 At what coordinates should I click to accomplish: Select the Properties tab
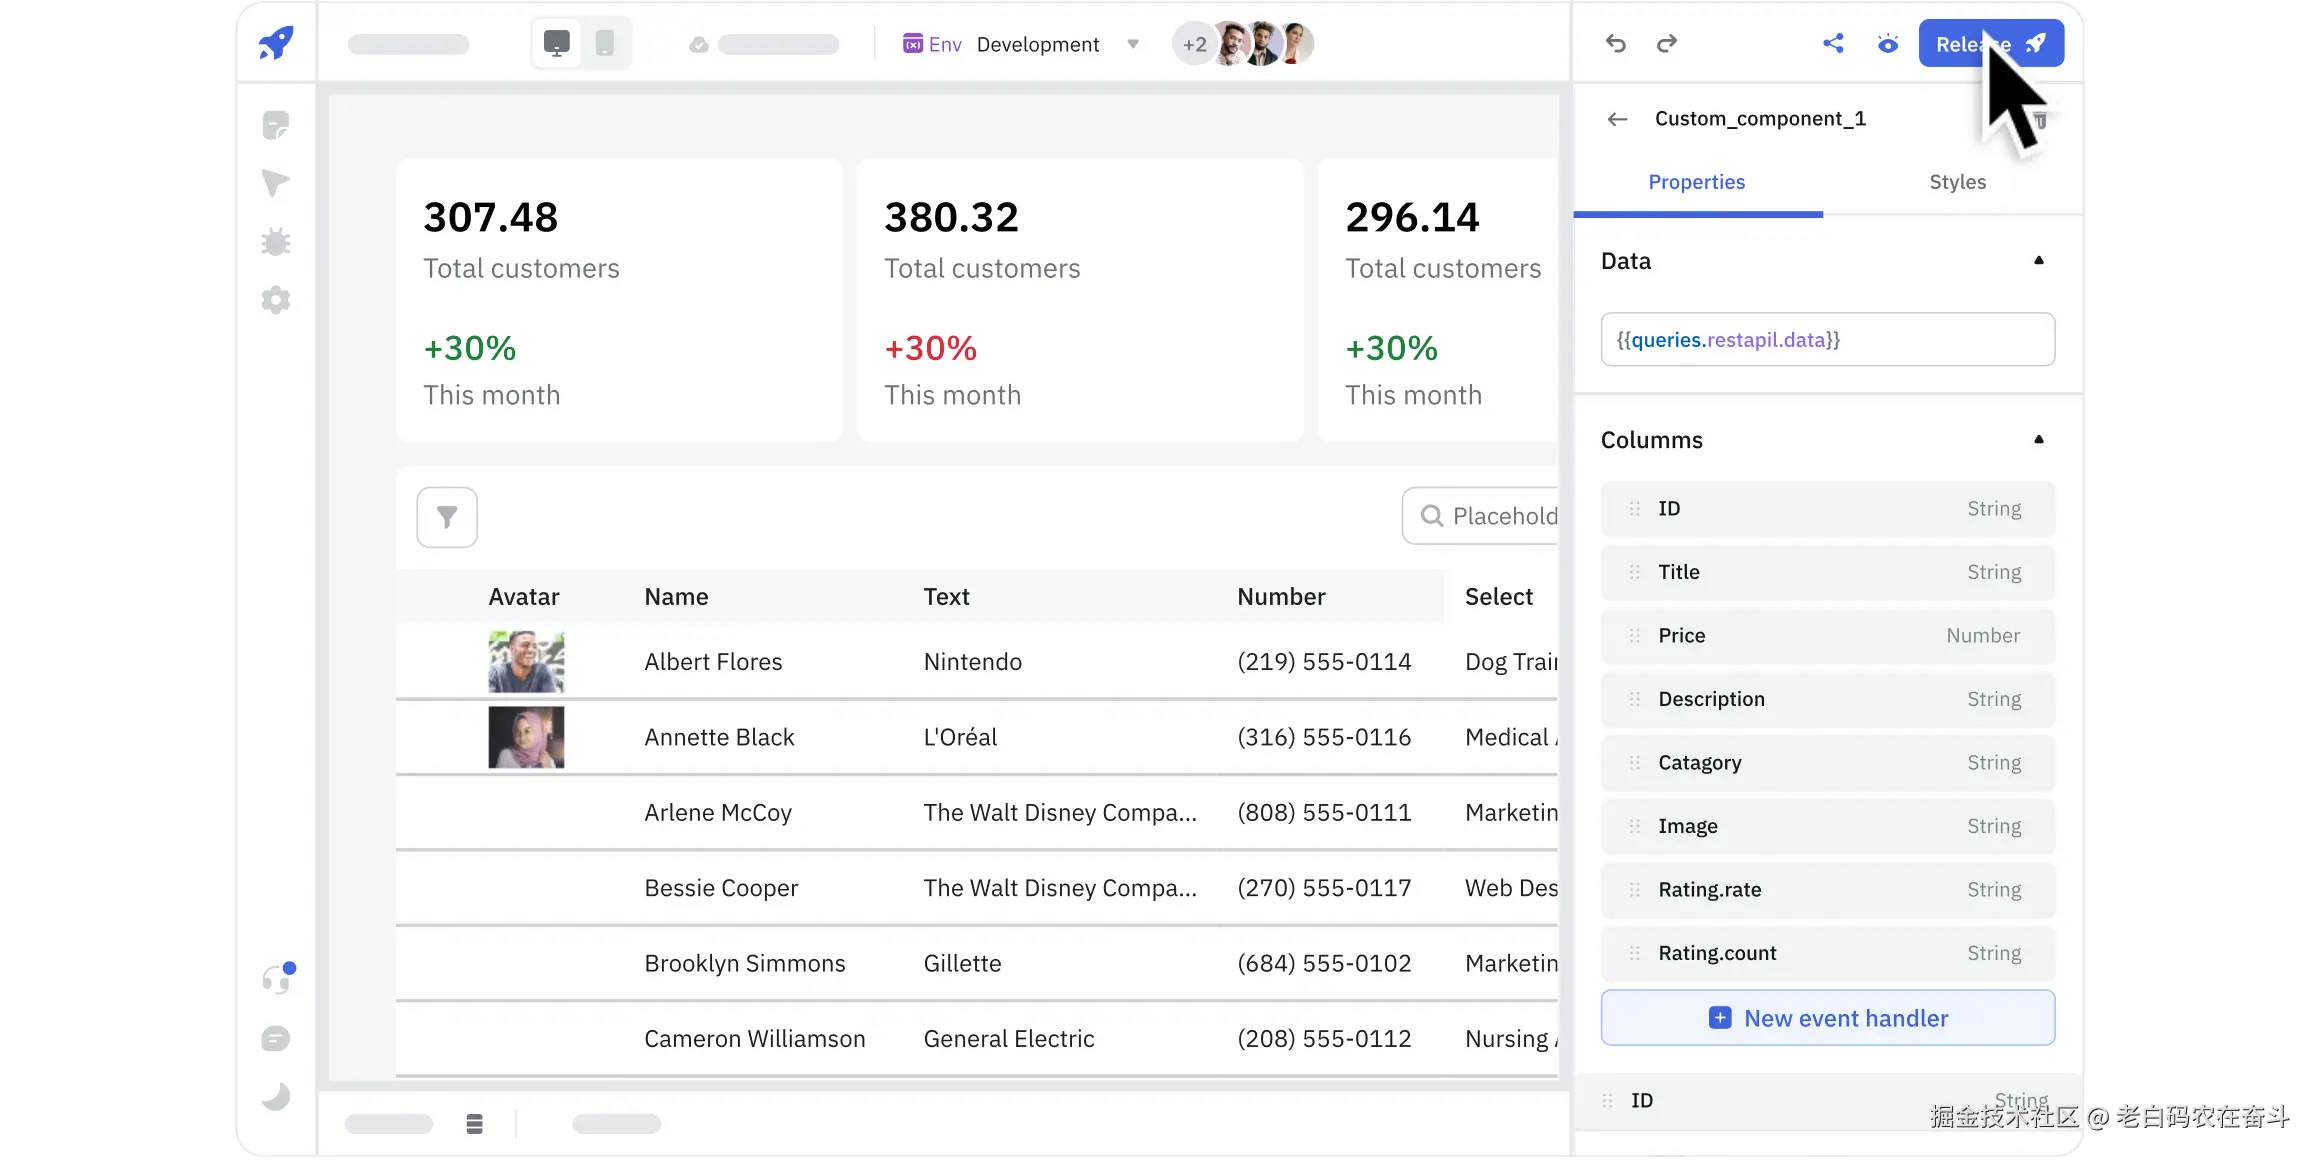1696,182
